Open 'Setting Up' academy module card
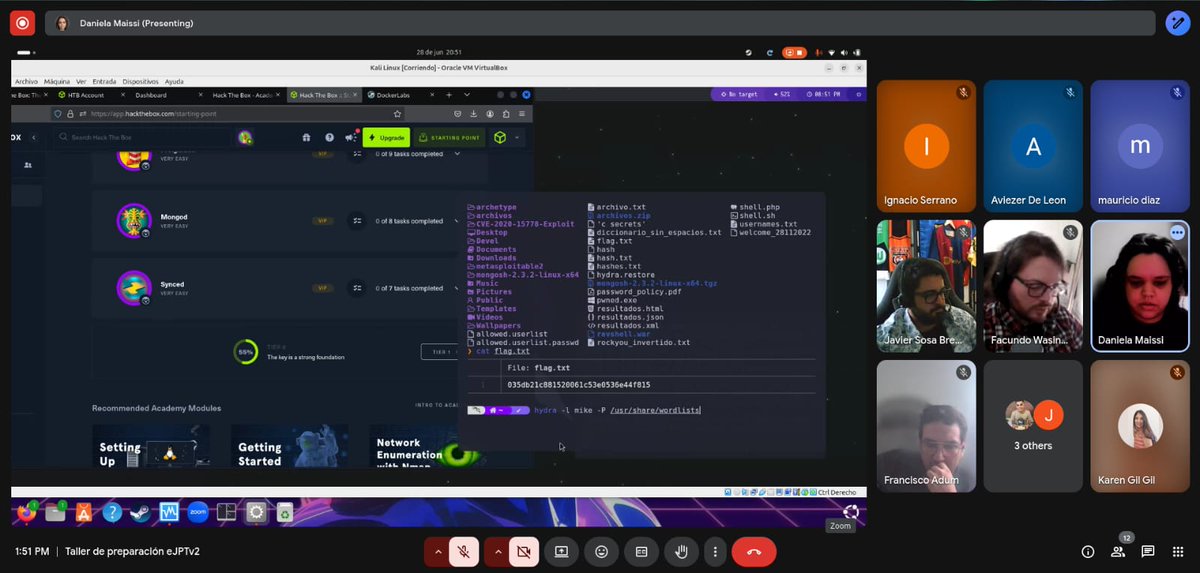The width and height of the screenshot is (1200, 573). pos(151,447)
